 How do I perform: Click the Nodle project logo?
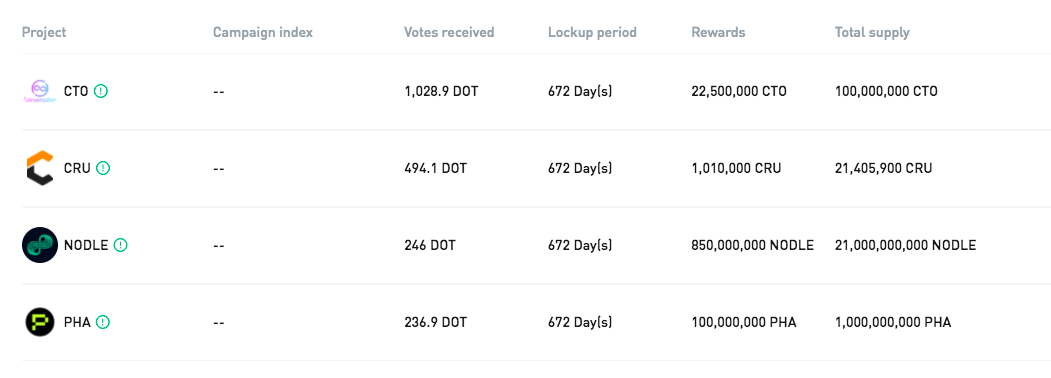40,245
